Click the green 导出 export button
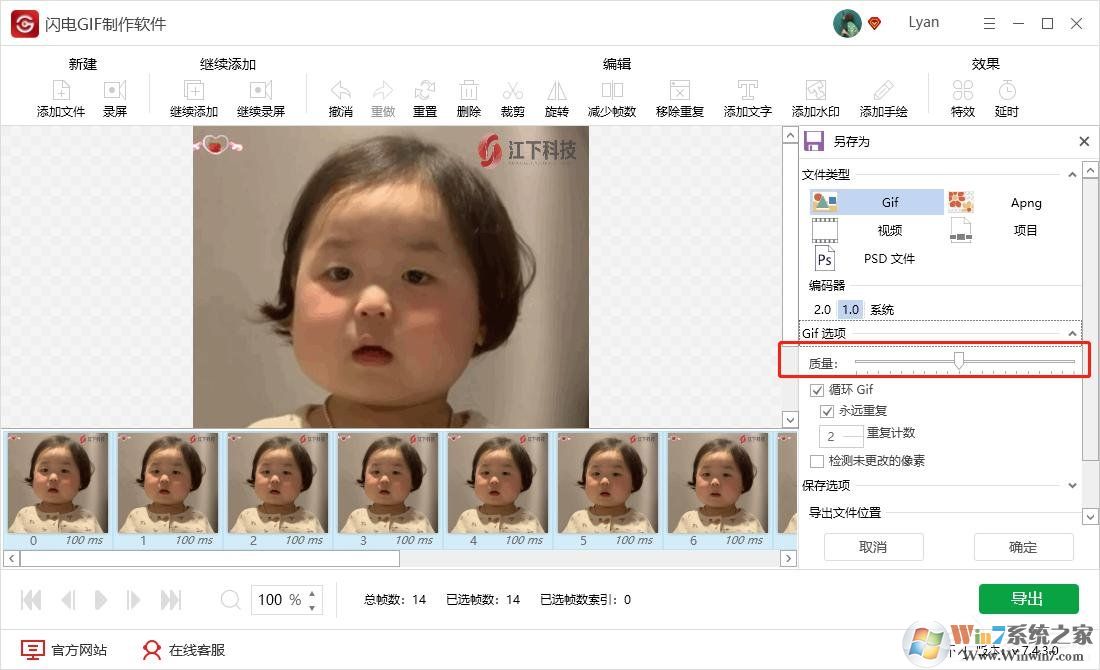The width and height of the screenshot is (1100, 670). (x=1027, y=598)
